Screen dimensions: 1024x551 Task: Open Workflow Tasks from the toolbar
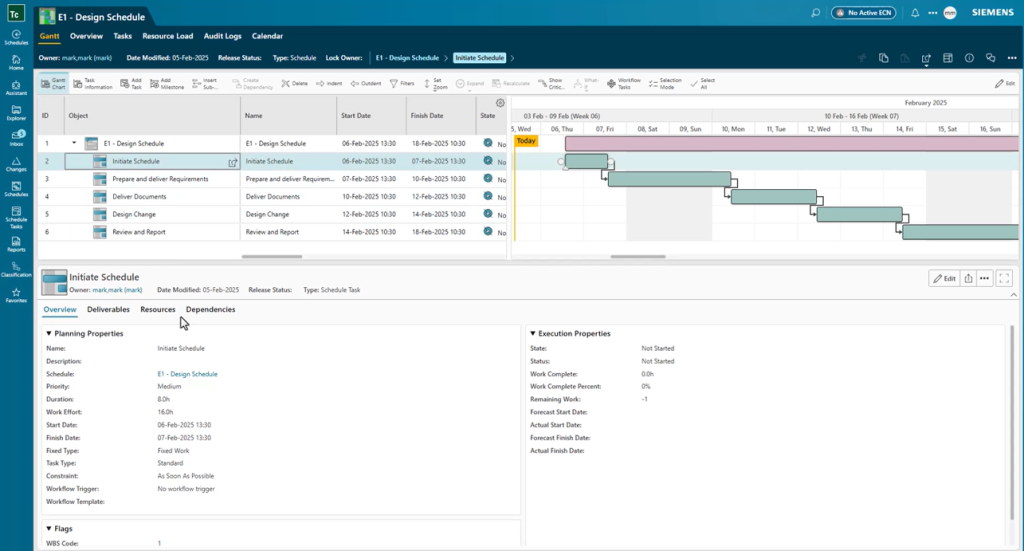click(x=624, y=84)
